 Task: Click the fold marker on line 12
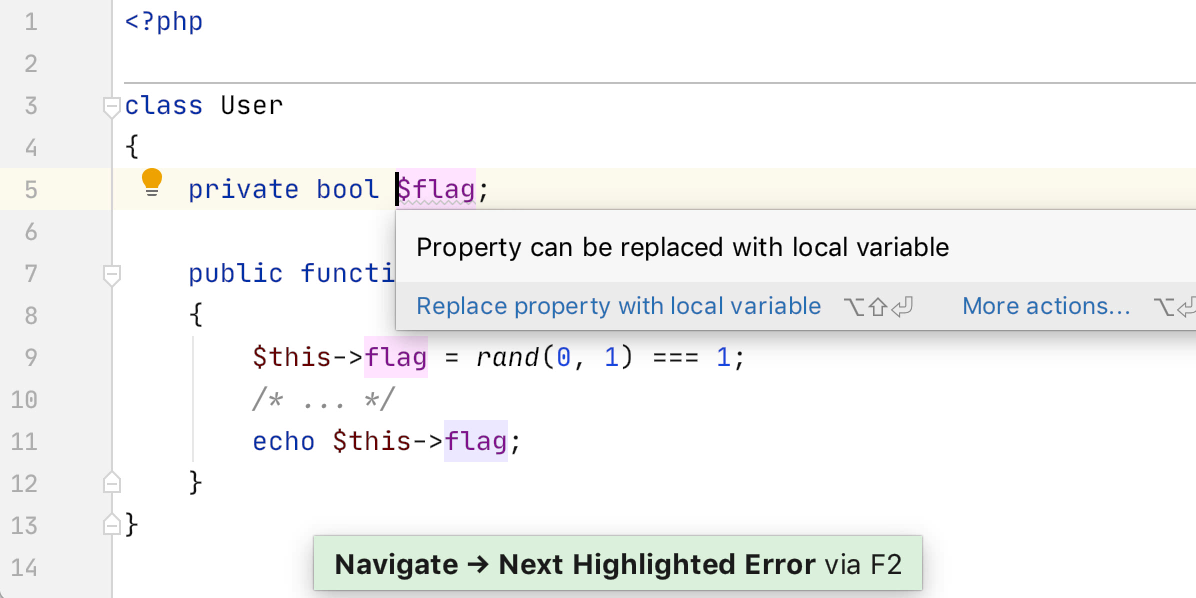(x=111, y=482)
